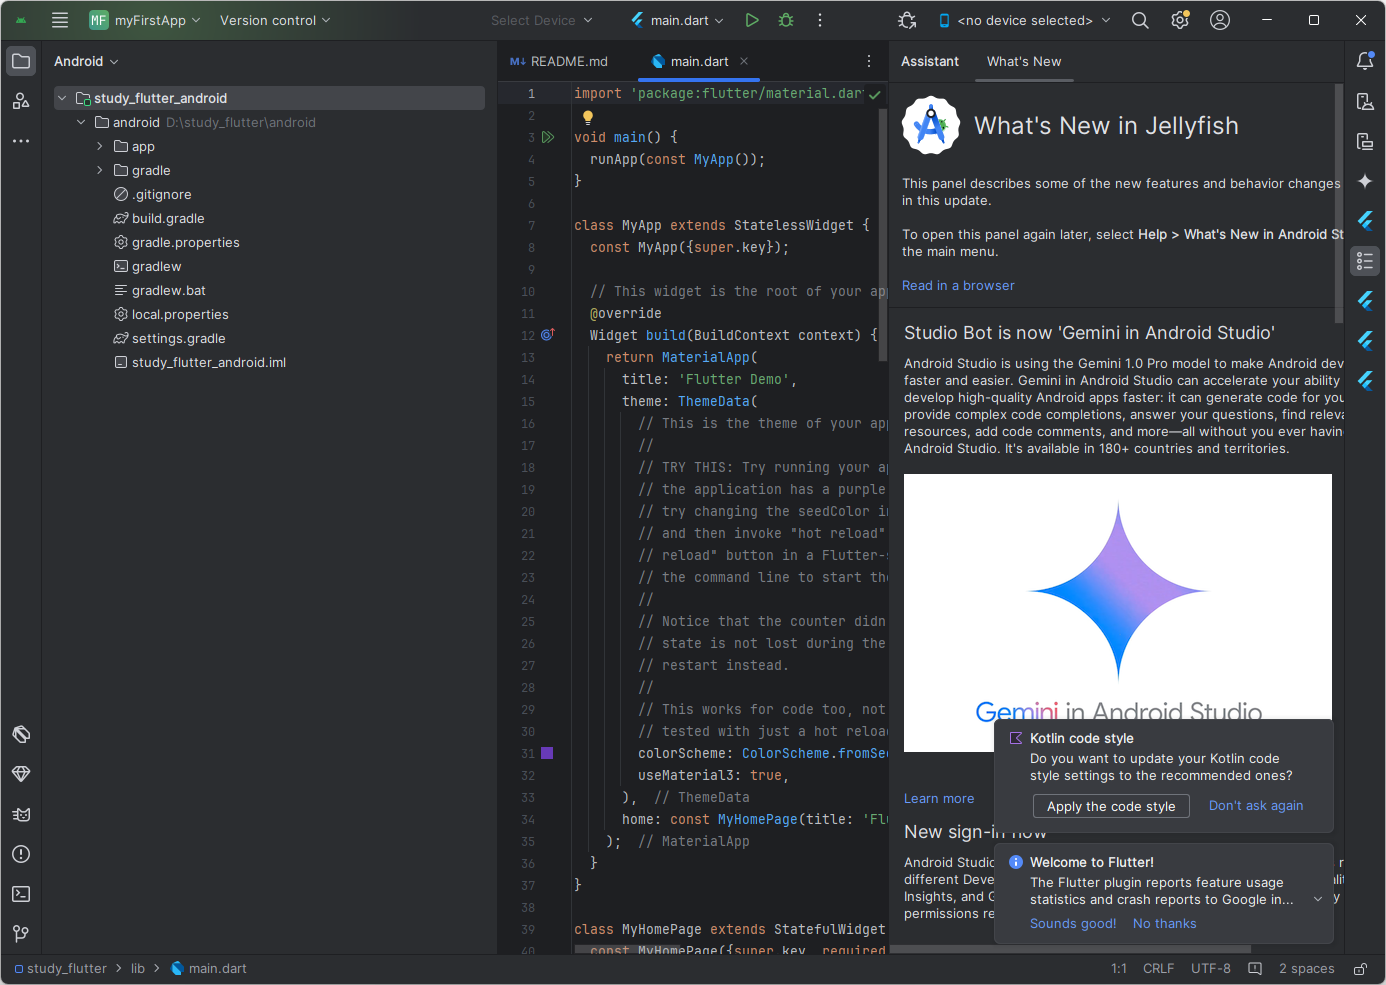
Task: Click the intention lightbulb in the editor
Action: (588, 117)
